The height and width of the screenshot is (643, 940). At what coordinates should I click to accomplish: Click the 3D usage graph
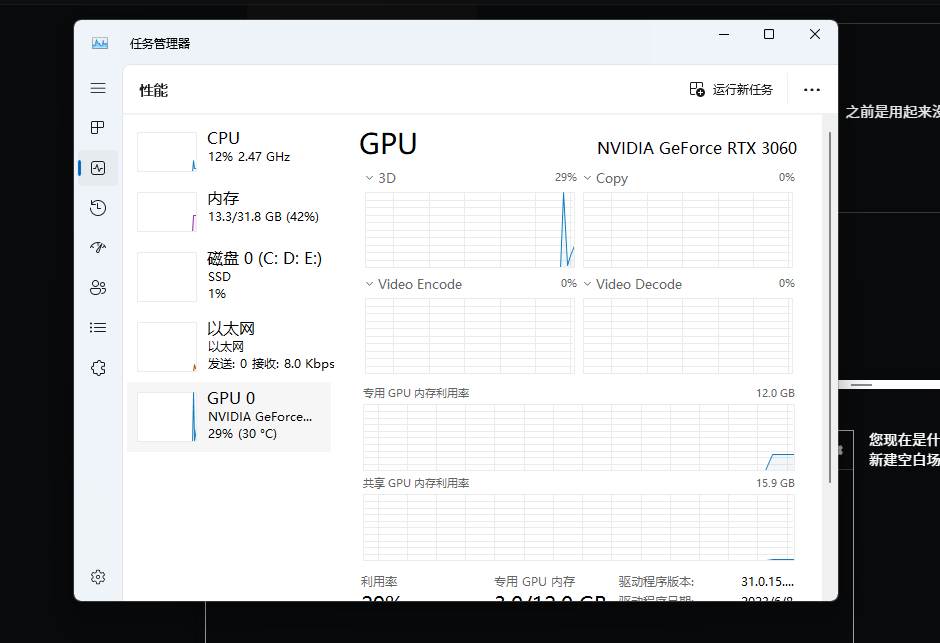click(470, 230)
